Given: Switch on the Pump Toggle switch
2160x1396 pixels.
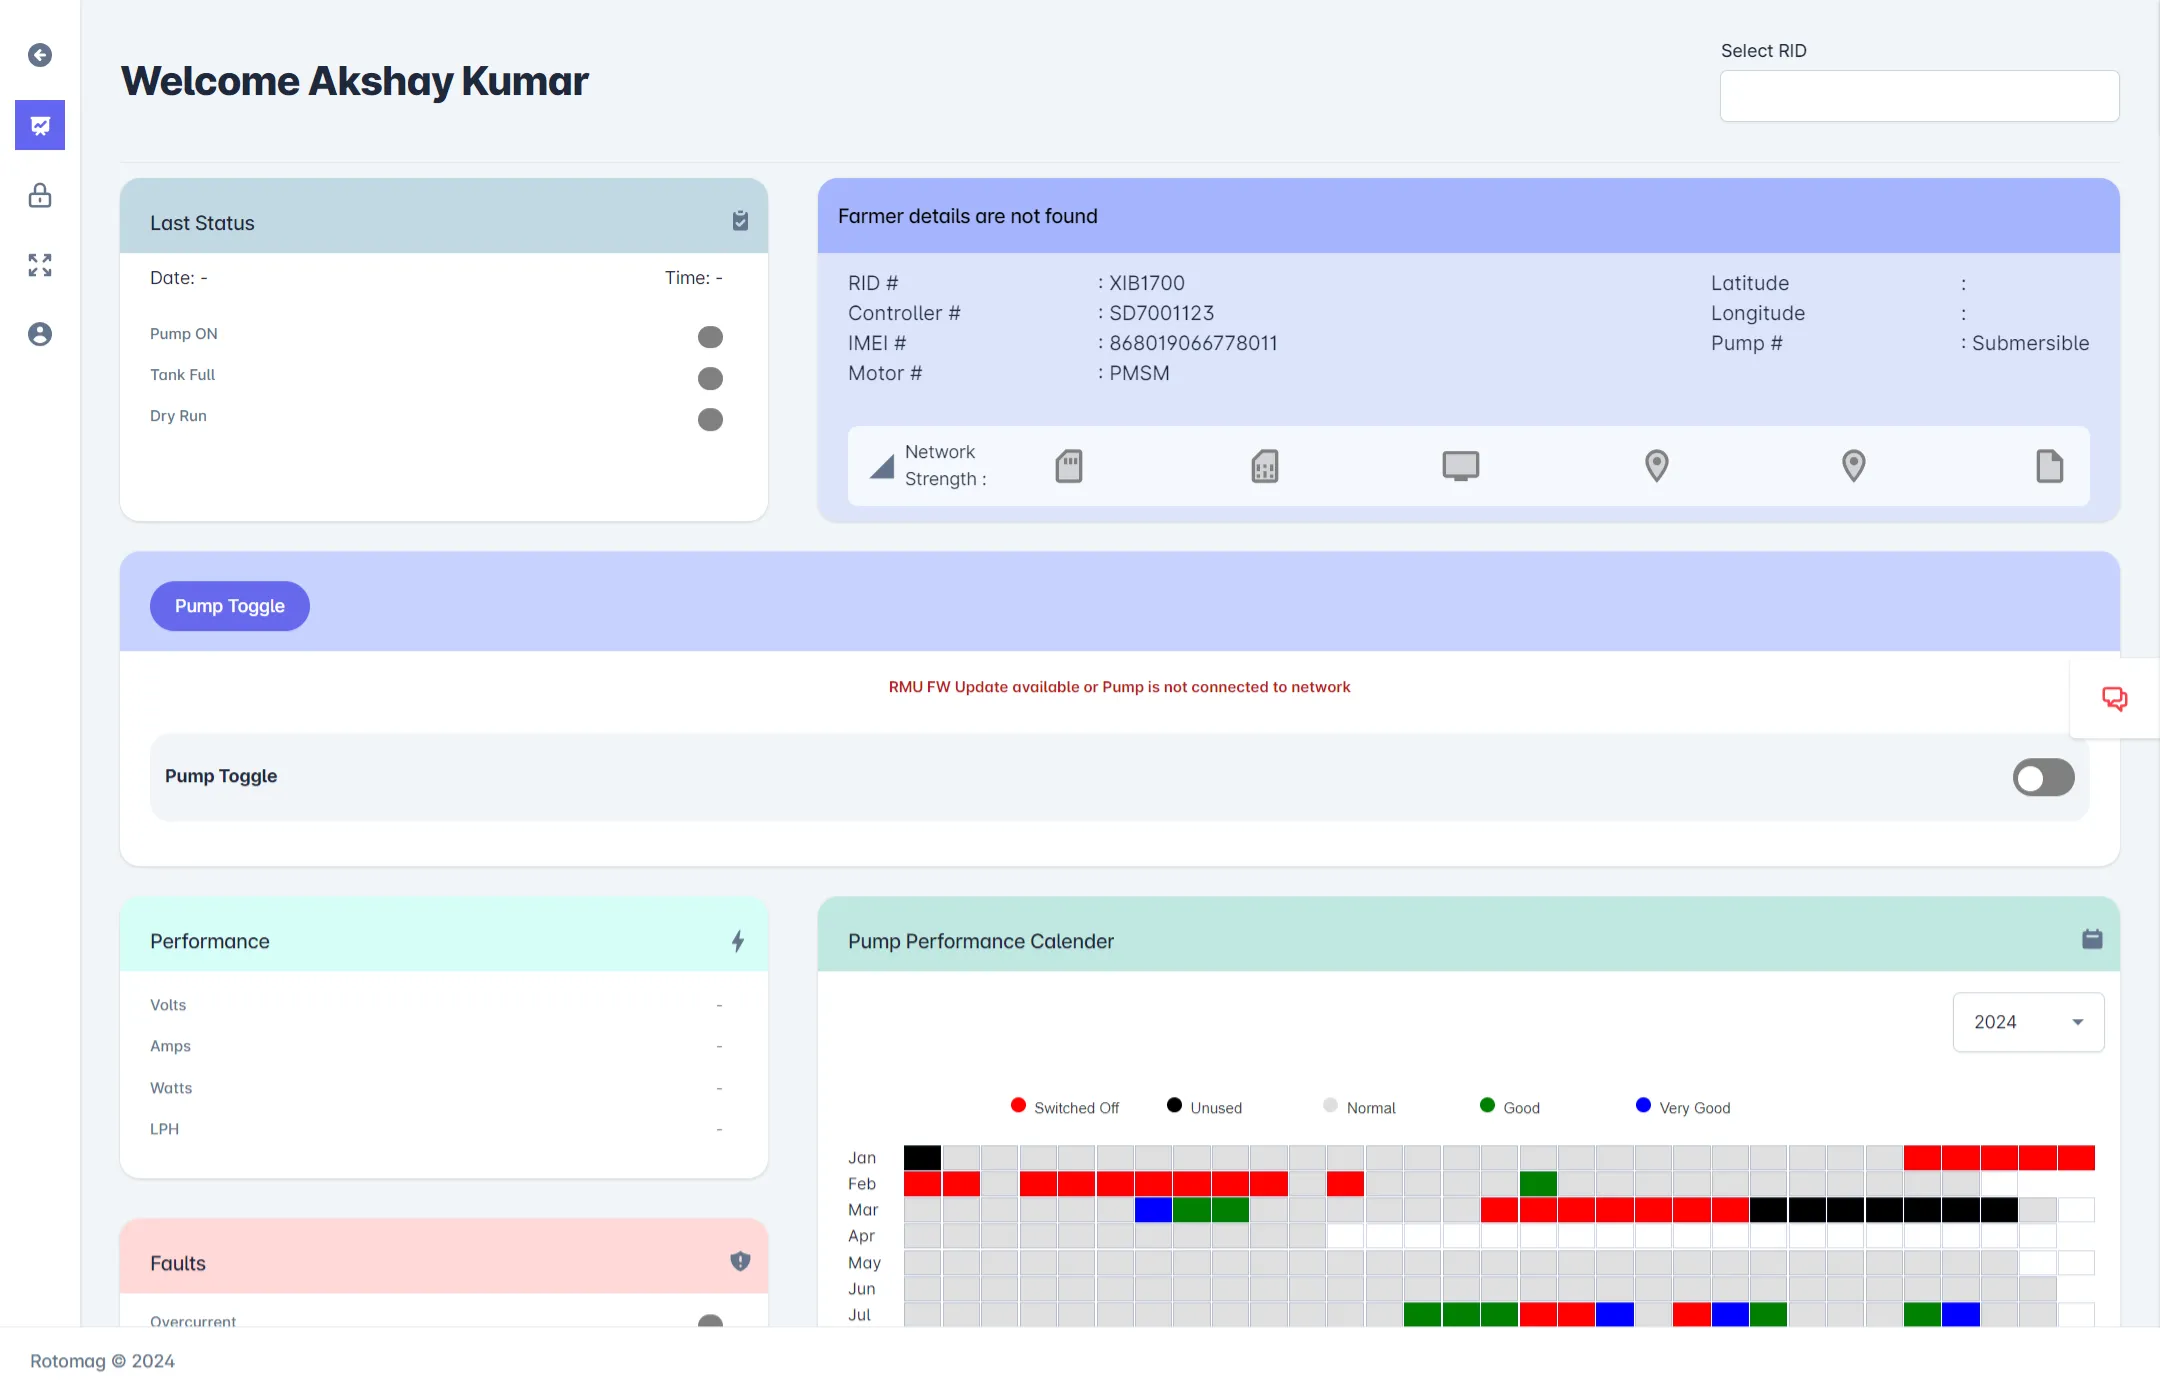Looking at the screenshot, I should pos(2044,777).
